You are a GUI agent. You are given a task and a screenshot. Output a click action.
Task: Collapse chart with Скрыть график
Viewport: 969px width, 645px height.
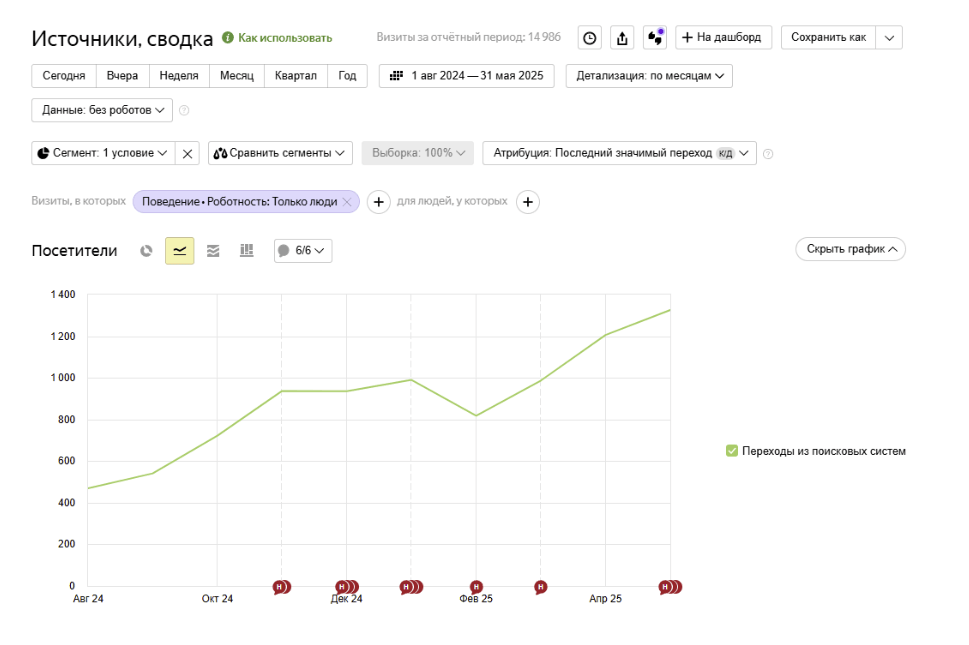[850, 249]
